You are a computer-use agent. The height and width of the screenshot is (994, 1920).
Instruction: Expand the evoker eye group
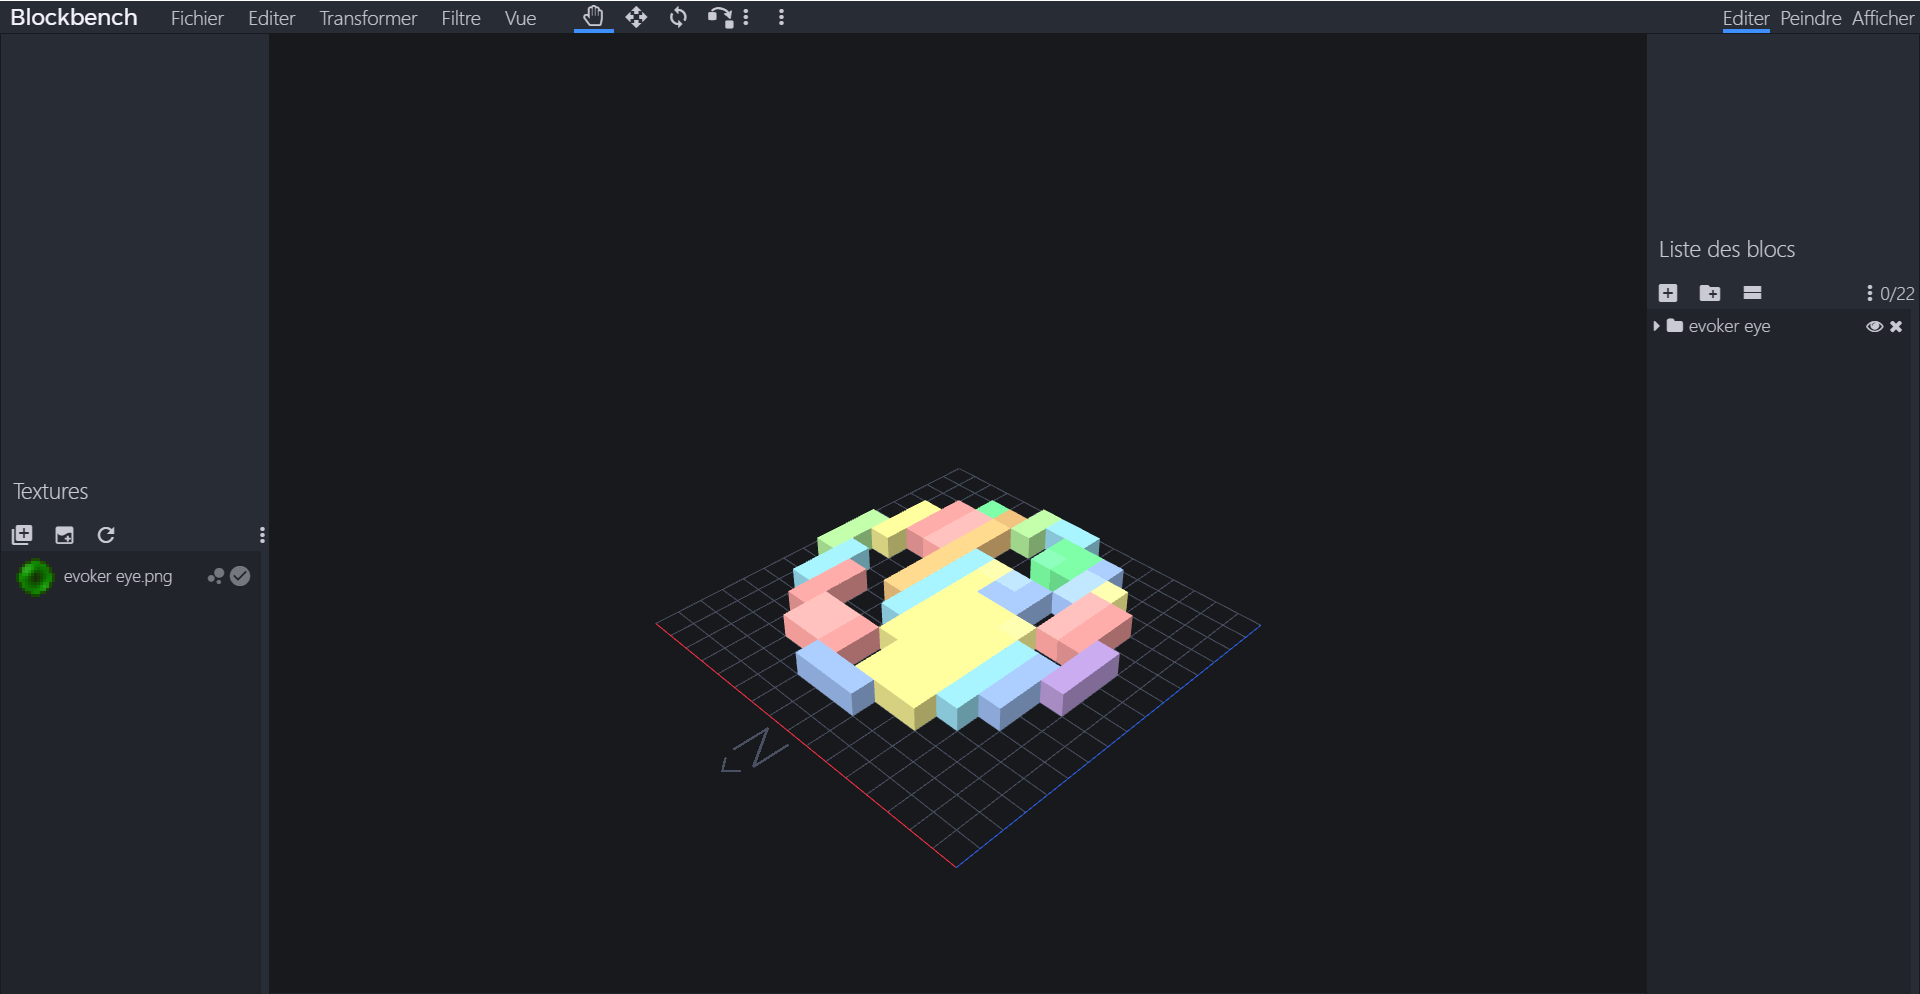click(x=1657, y=326)
